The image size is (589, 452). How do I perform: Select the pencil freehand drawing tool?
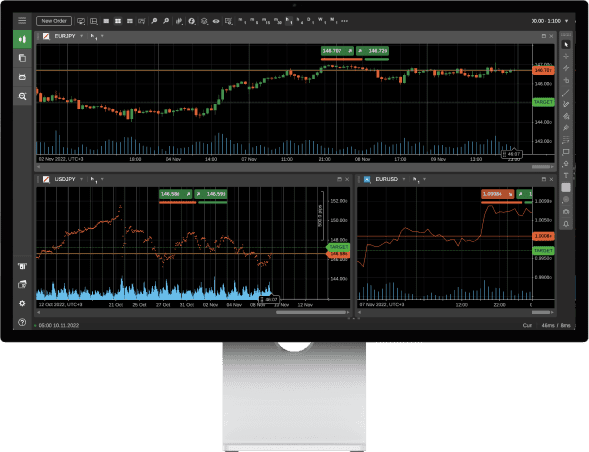[x=566, y=104]
